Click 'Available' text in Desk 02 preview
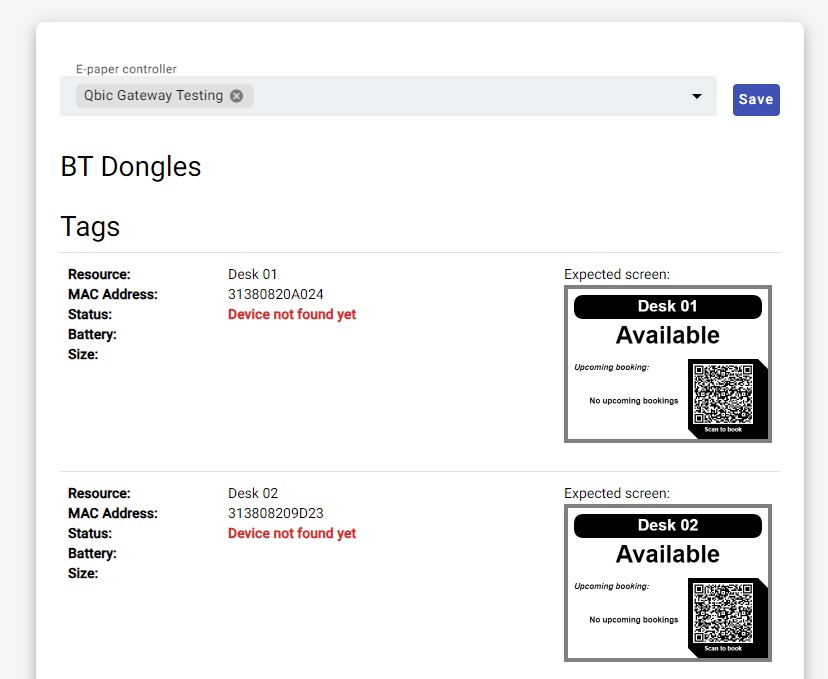This screenshot has height=679, width=828. click(668, 554)
